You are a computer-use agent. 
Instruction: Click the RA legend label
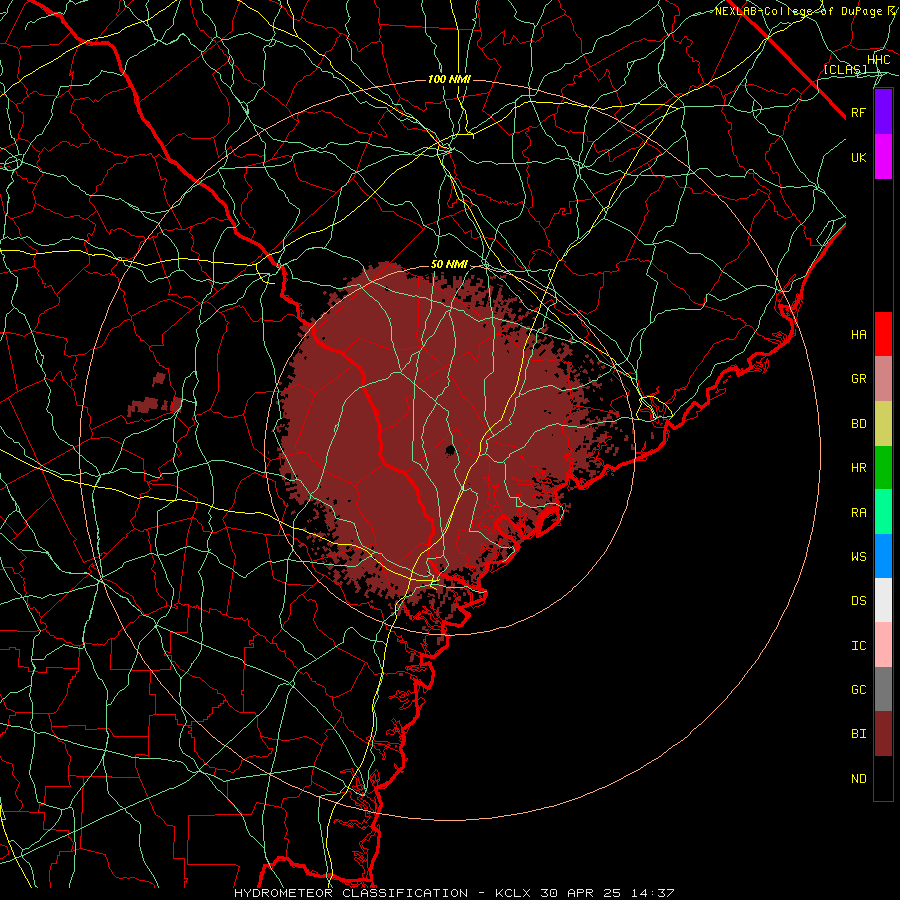tap(859, 512)
